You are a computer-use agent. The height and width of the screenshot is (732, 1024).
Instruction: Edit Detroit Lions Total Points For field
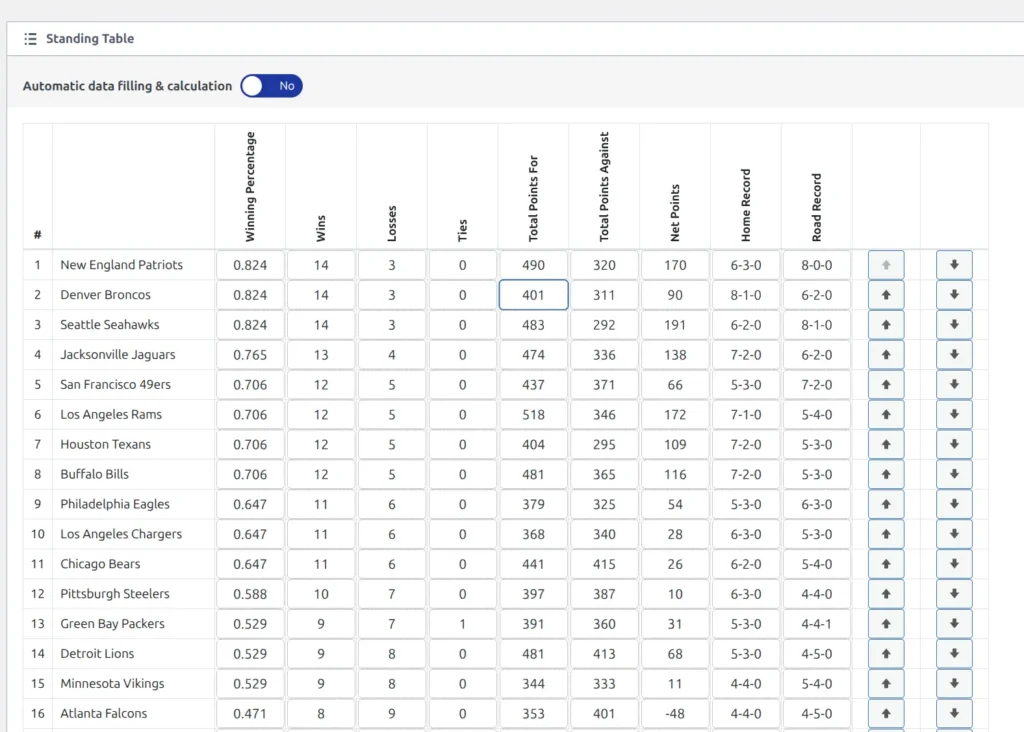pos(533,654)
